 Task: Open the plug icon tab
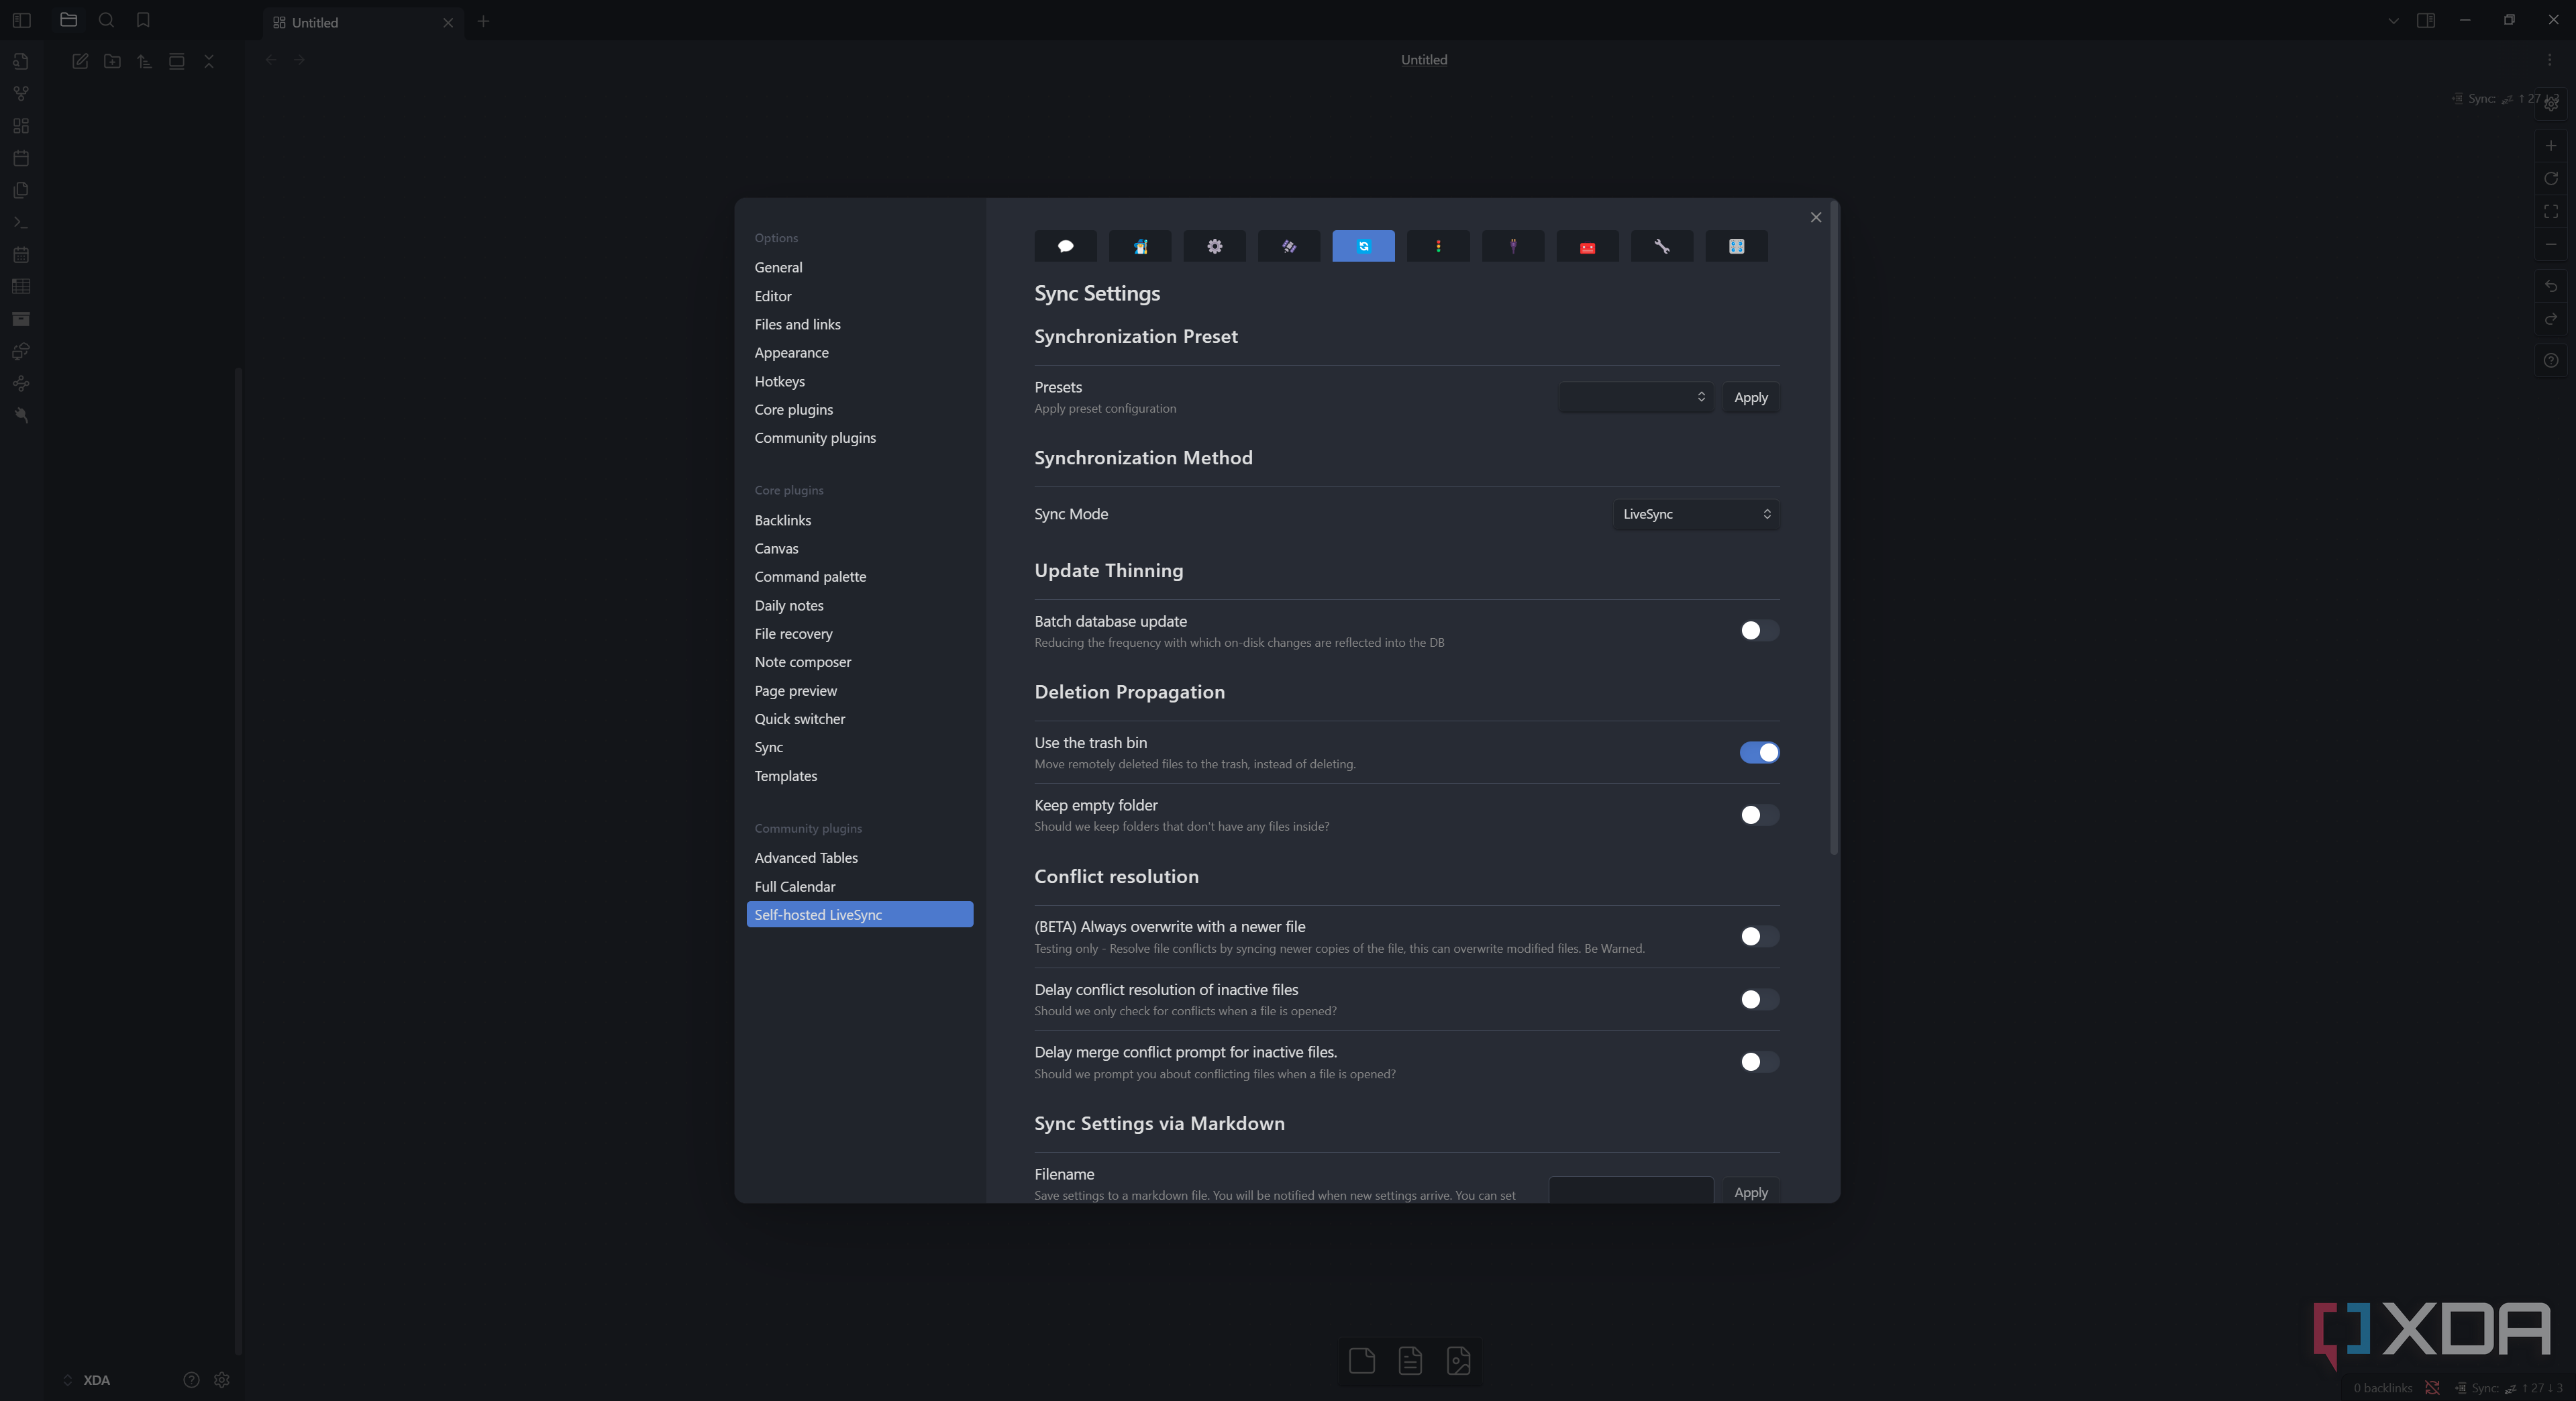pyautogui.click(x=1513, y=246)
